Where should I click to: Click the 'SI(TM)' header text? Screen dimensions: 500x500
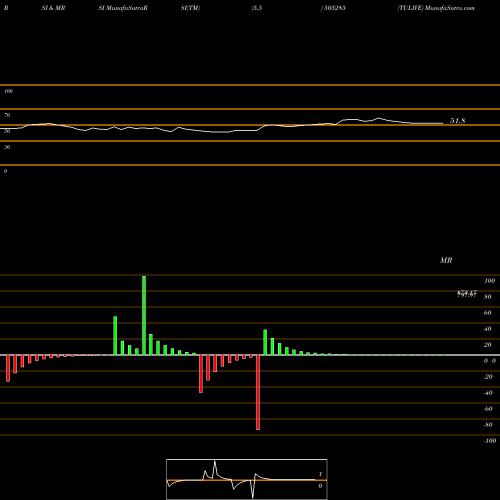click(190, 8)
